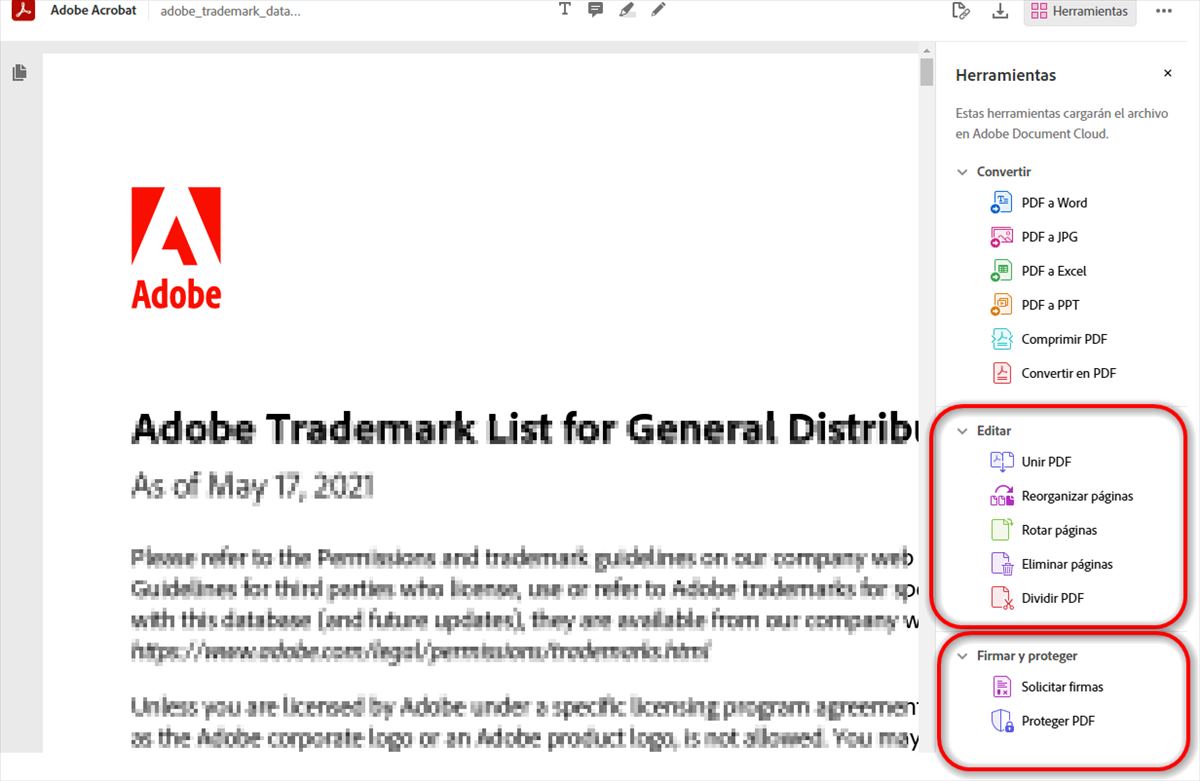
Task: Click the document vertical scrollbar thumb
Action: (927, 73)
